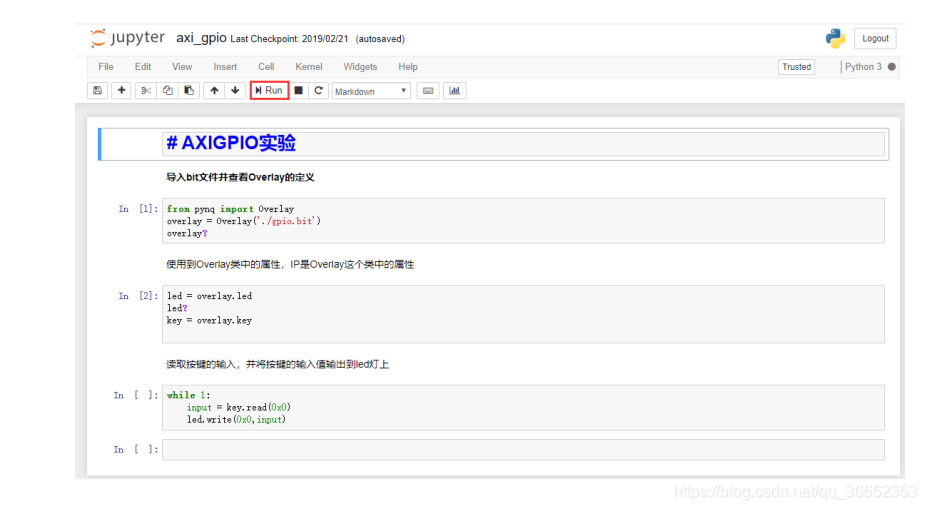Click the (autosaved) status text
This screenshot has width=927, height=510.
[380, 39]
